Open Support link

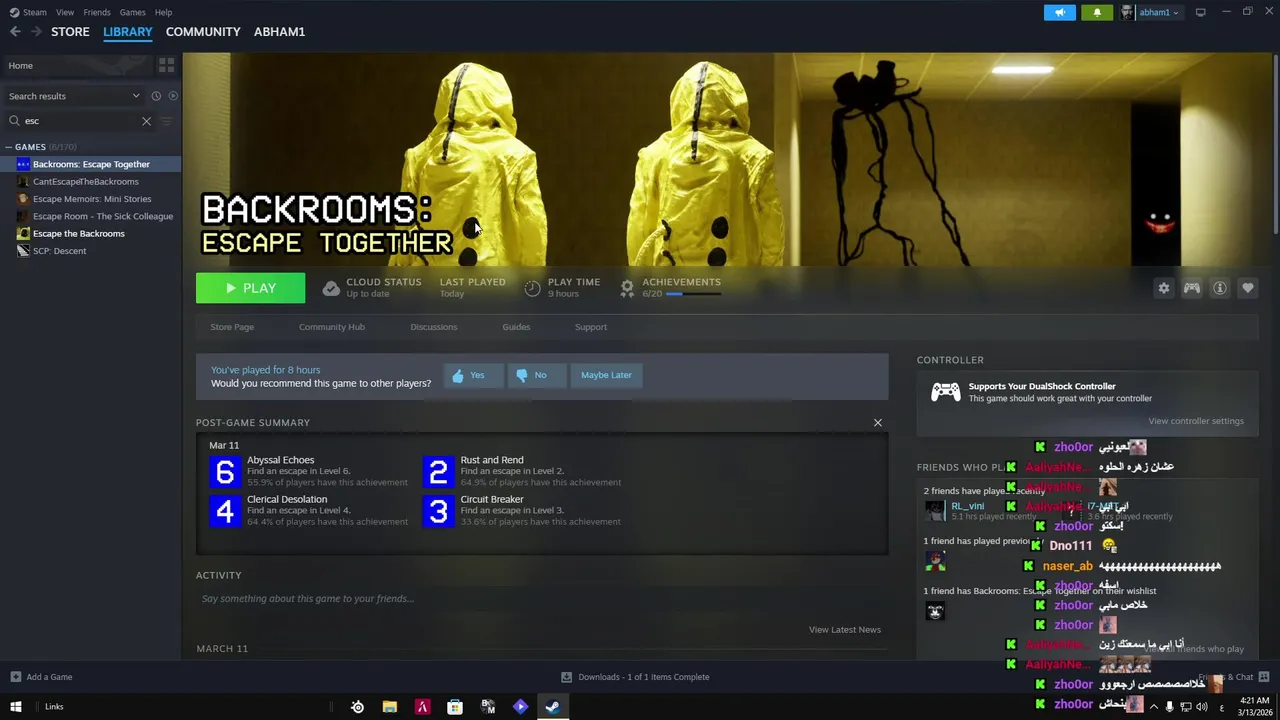tap(591, 327)
